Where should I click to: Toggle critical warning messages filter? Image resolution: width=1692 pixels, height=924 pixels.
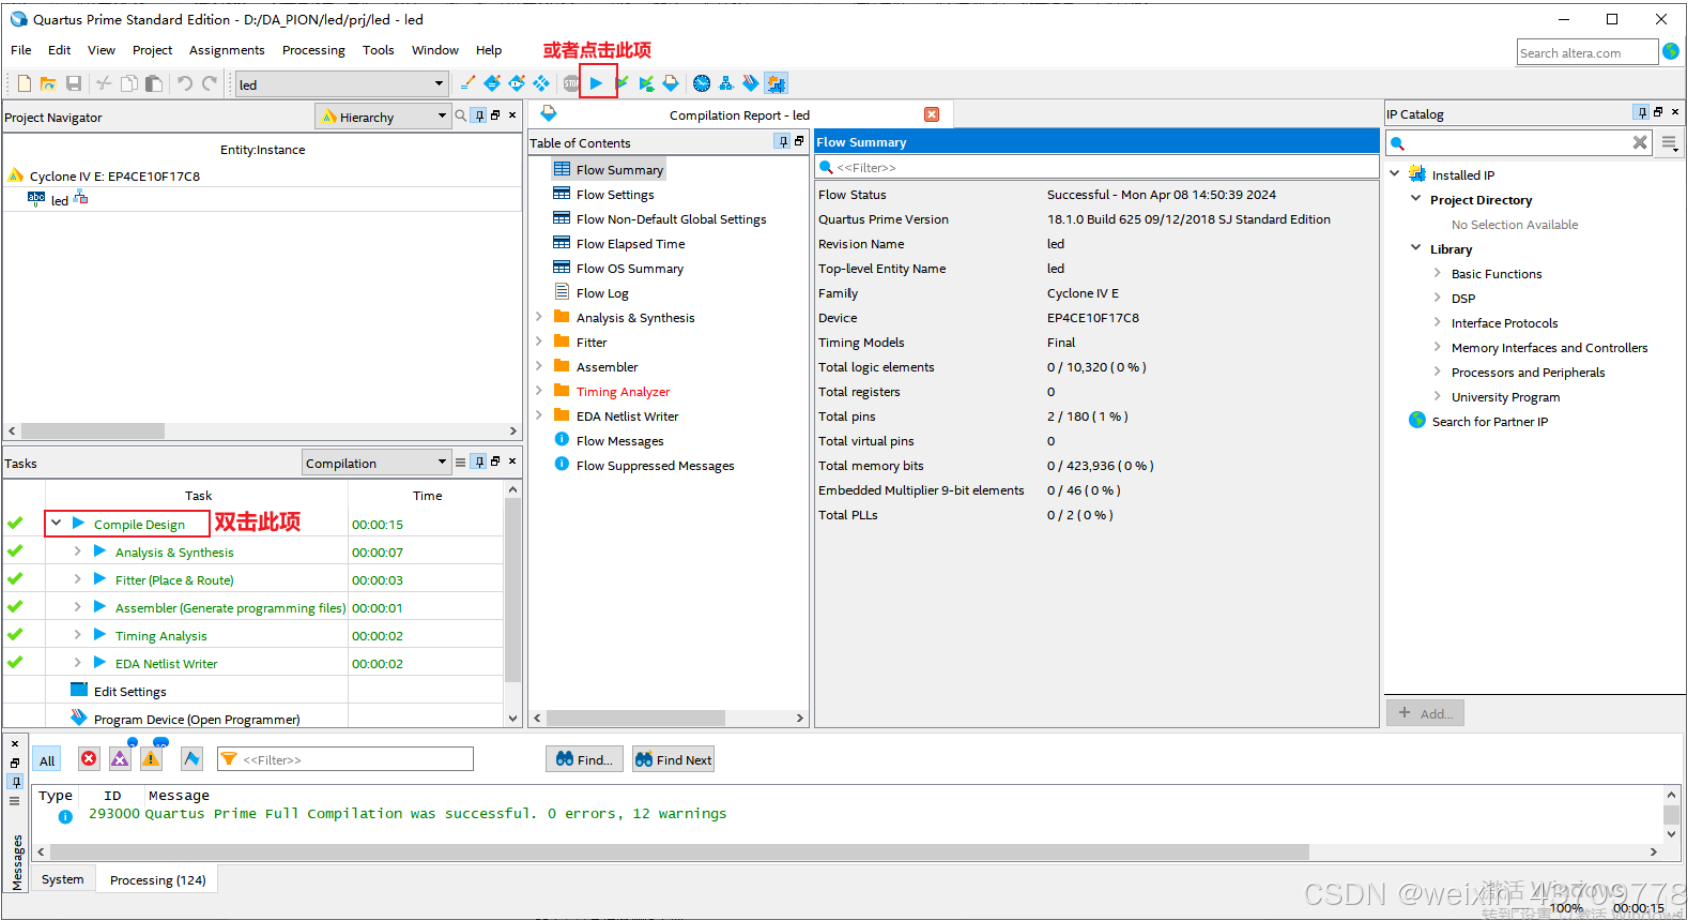(120, 759)
